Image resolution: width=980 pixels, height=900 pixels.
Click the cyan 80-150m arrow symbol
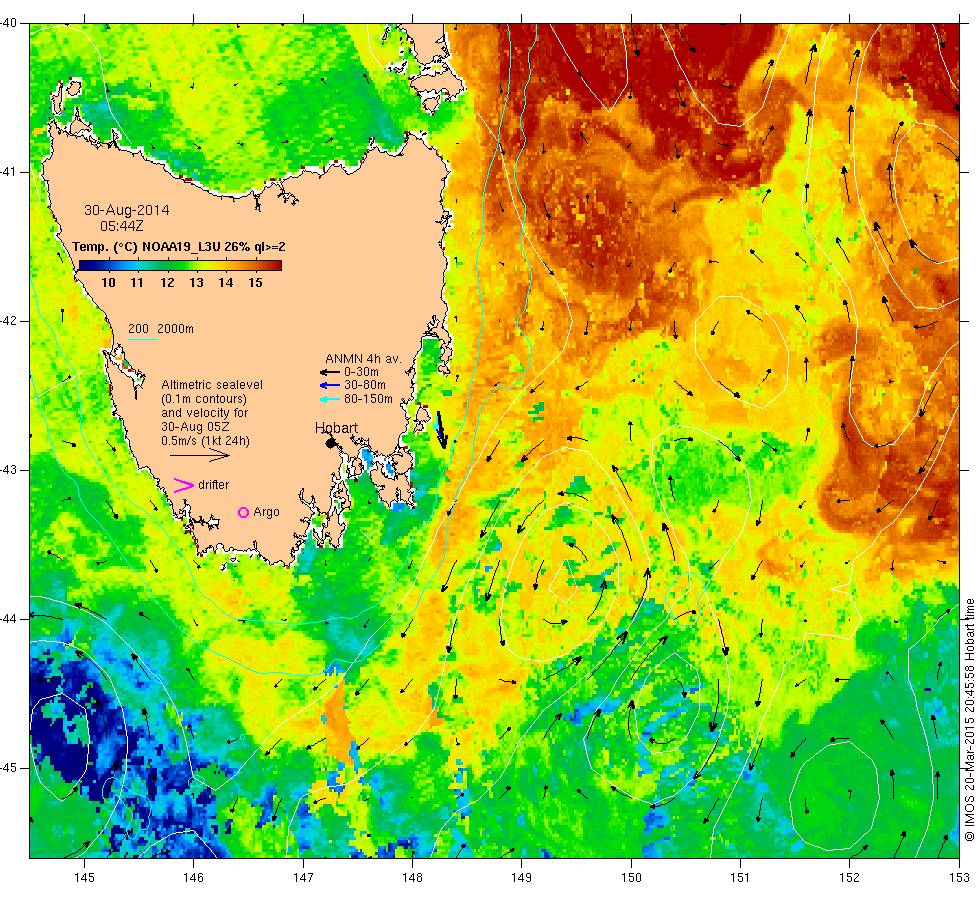(x=329, y=399)
